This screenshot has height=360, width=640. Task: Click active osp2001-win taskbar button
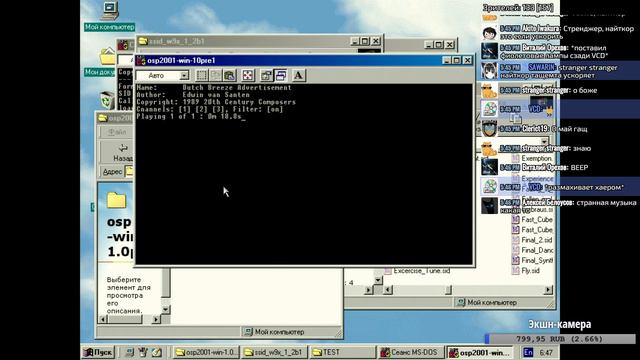tap(479, 352)
